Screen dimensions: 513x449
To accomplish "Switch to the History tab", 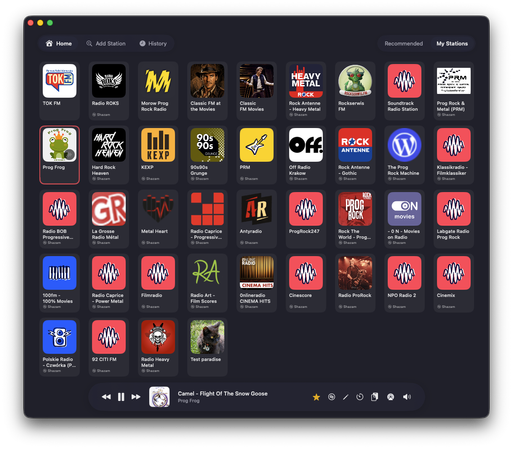I will coord(153,44).
